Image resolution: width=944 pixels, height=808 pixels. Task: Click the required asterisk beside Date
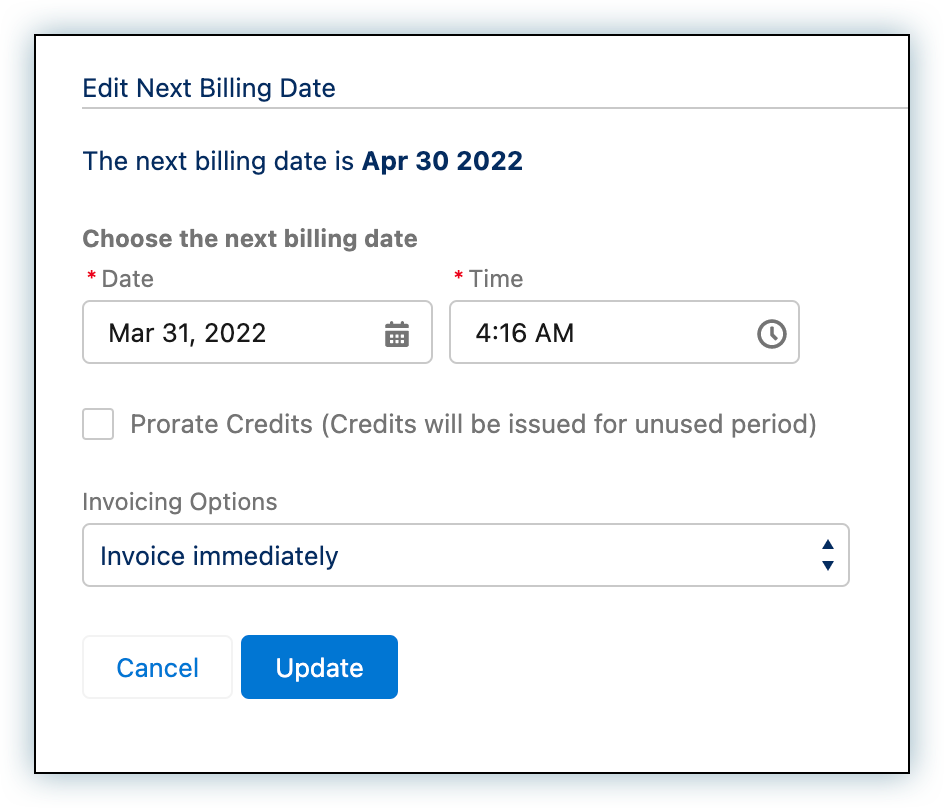[92, 278]
